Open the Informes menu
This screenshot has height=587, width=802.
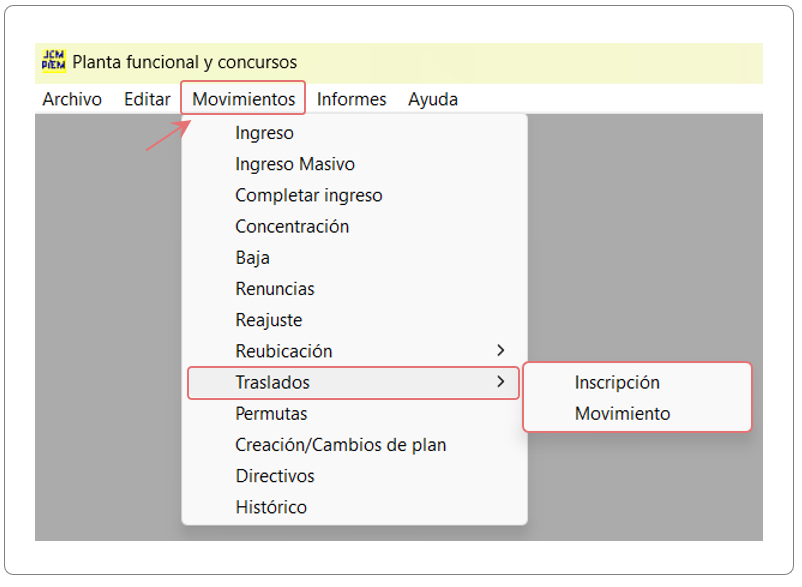pos(352,99)
